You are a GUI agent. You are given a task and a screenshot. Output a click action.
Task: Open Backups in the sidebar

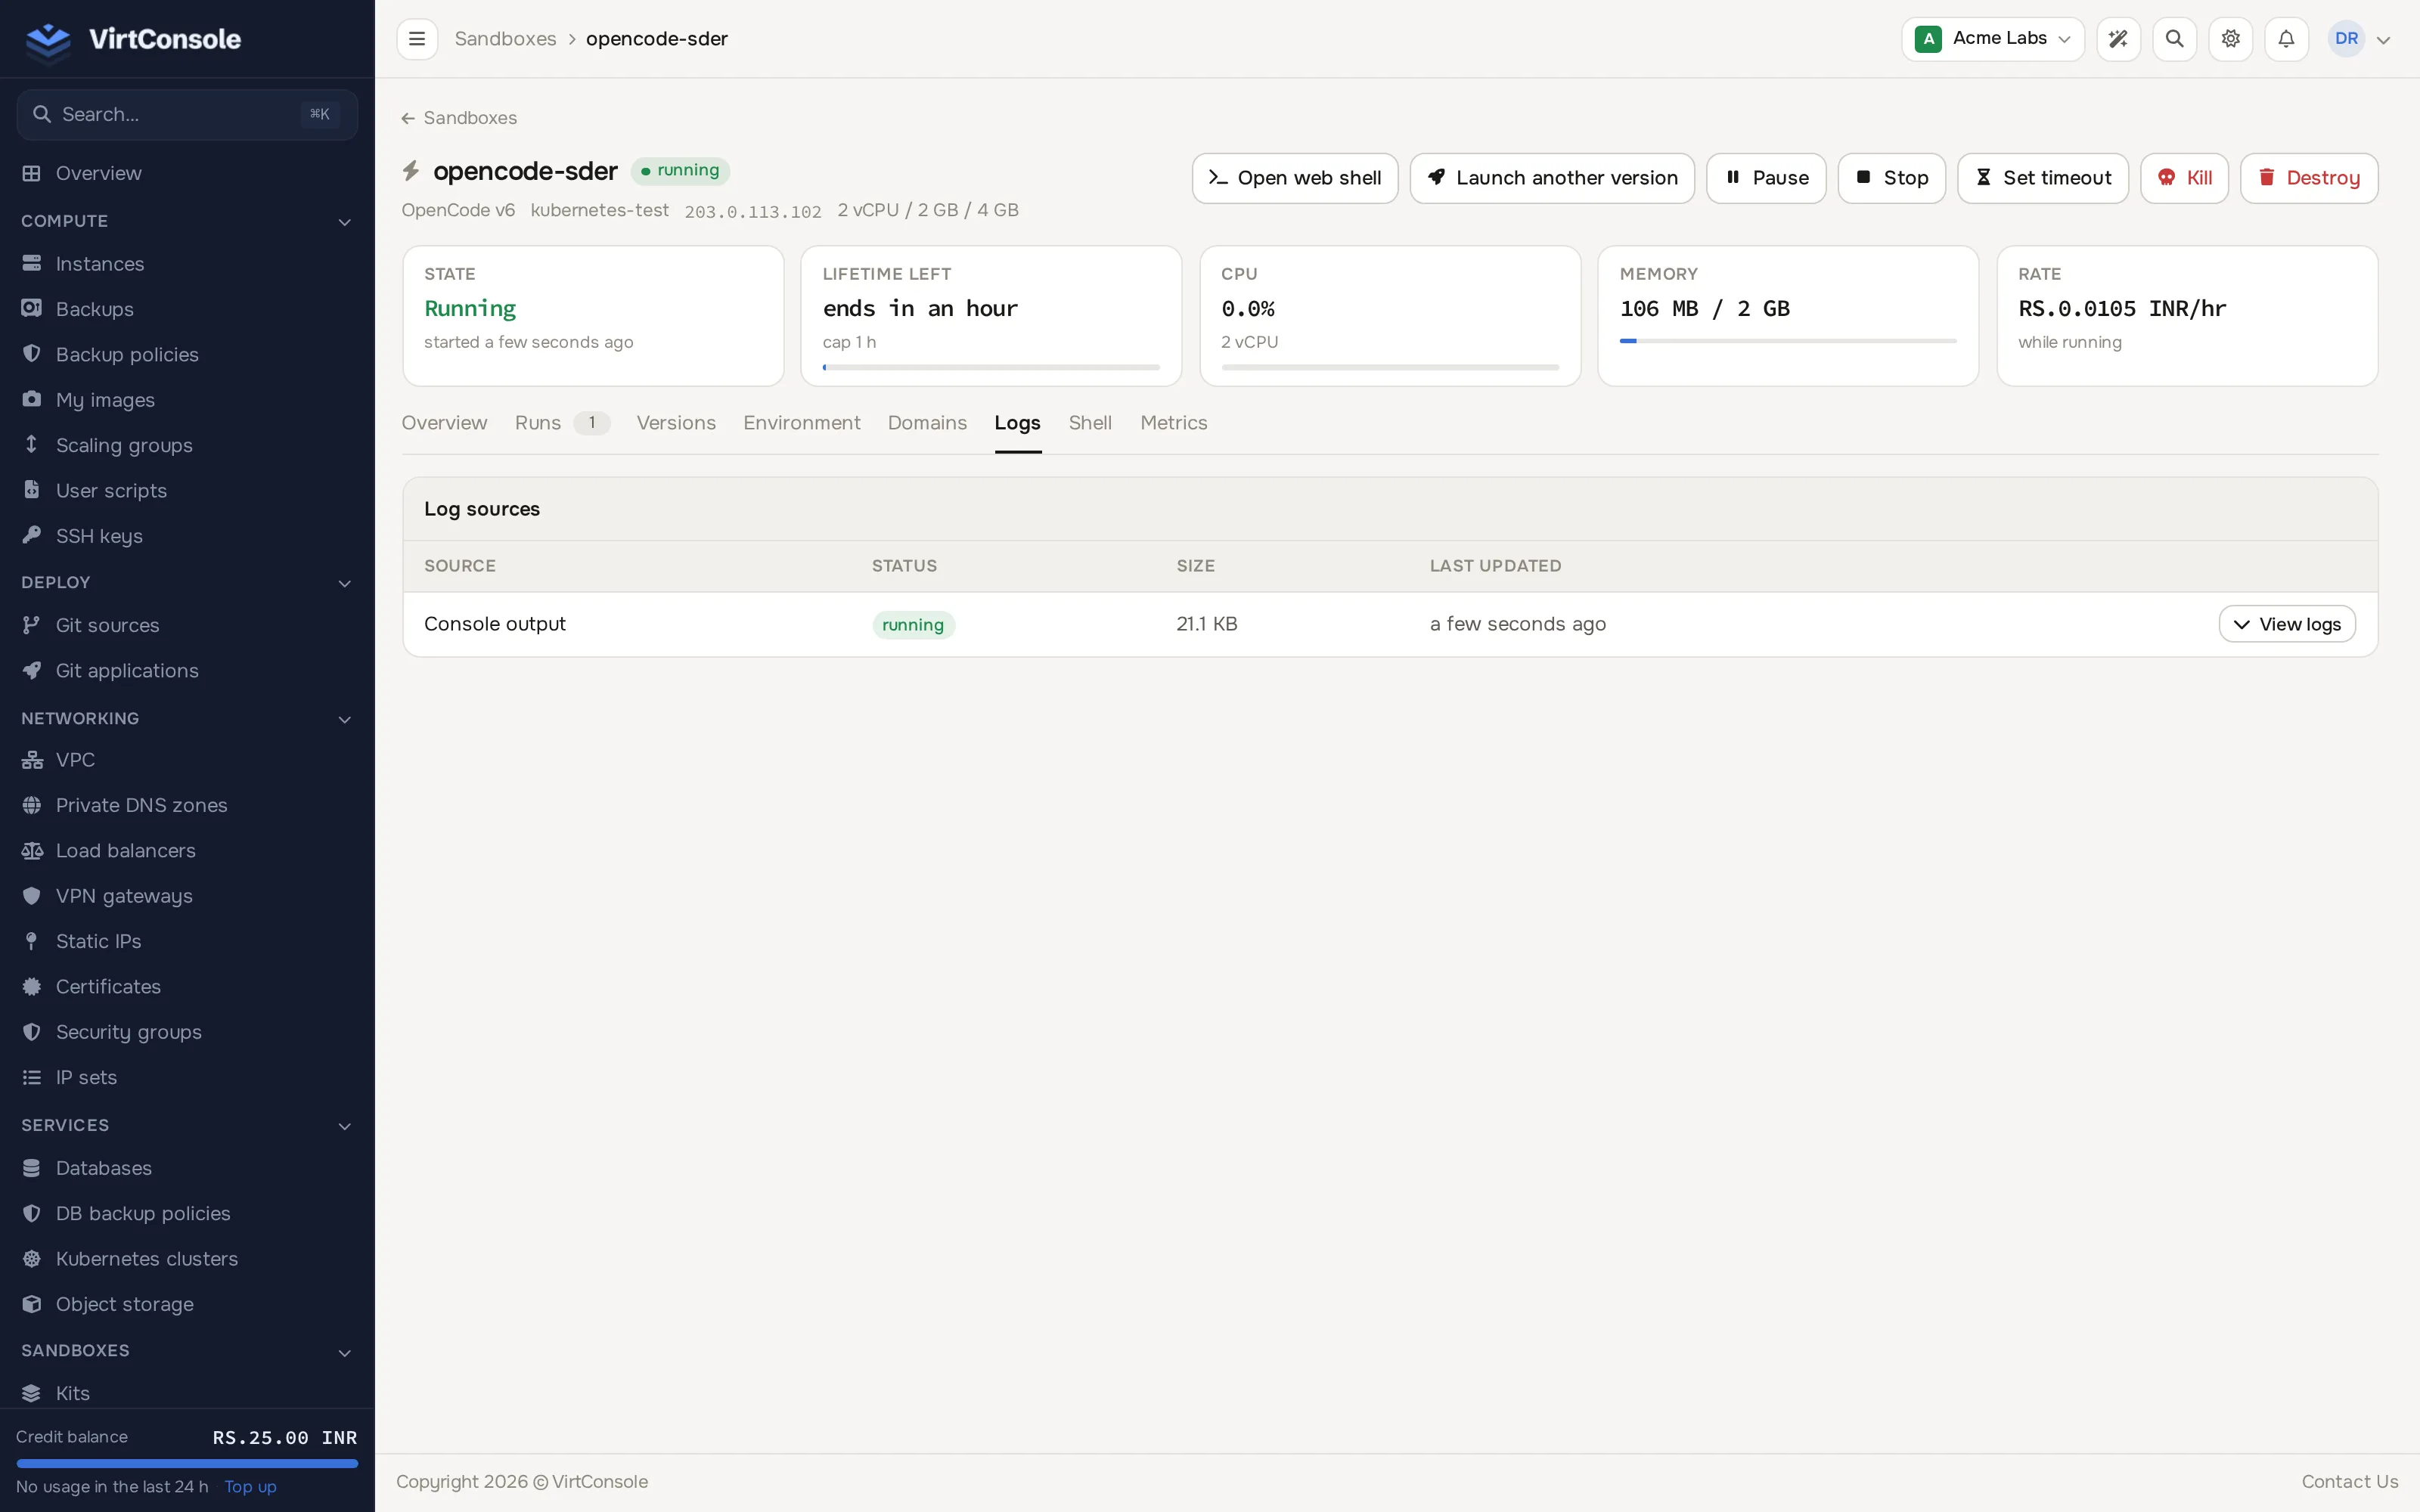pos(95,309)
